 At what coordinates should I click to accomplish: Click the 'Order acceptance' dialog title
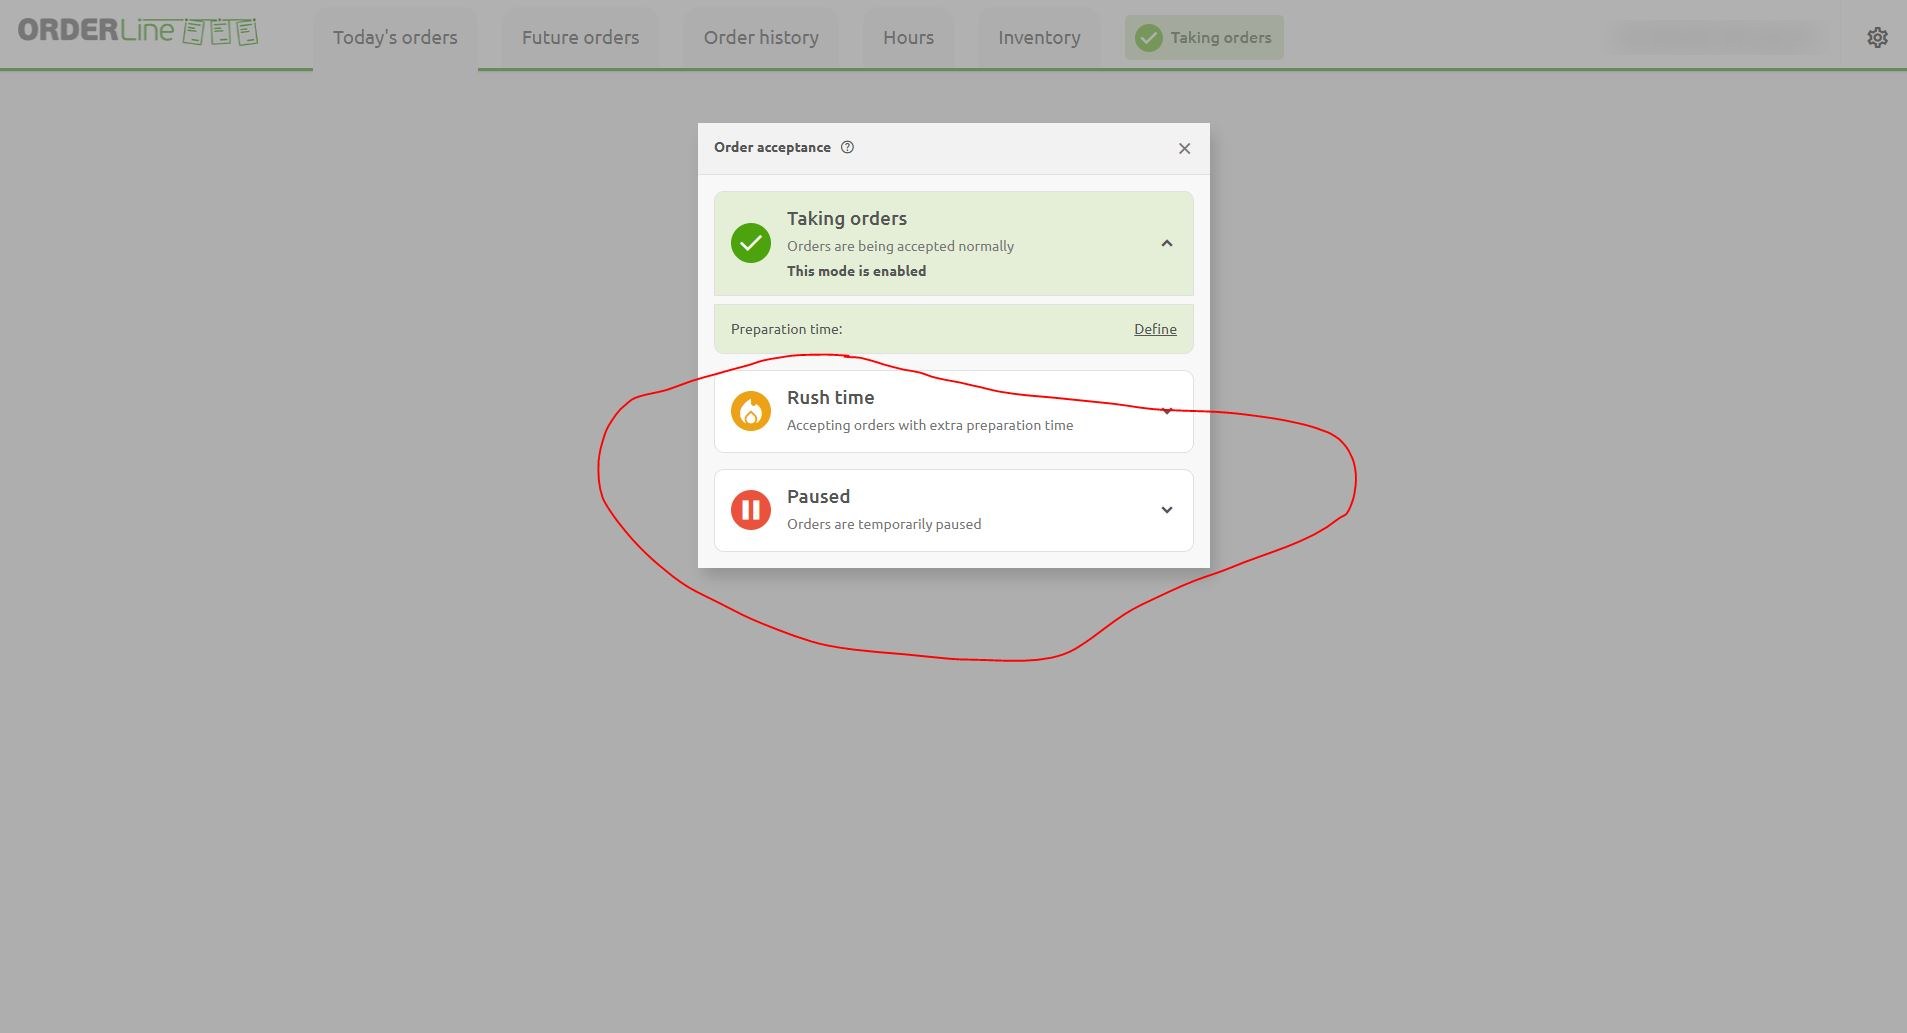pos(772,147)
